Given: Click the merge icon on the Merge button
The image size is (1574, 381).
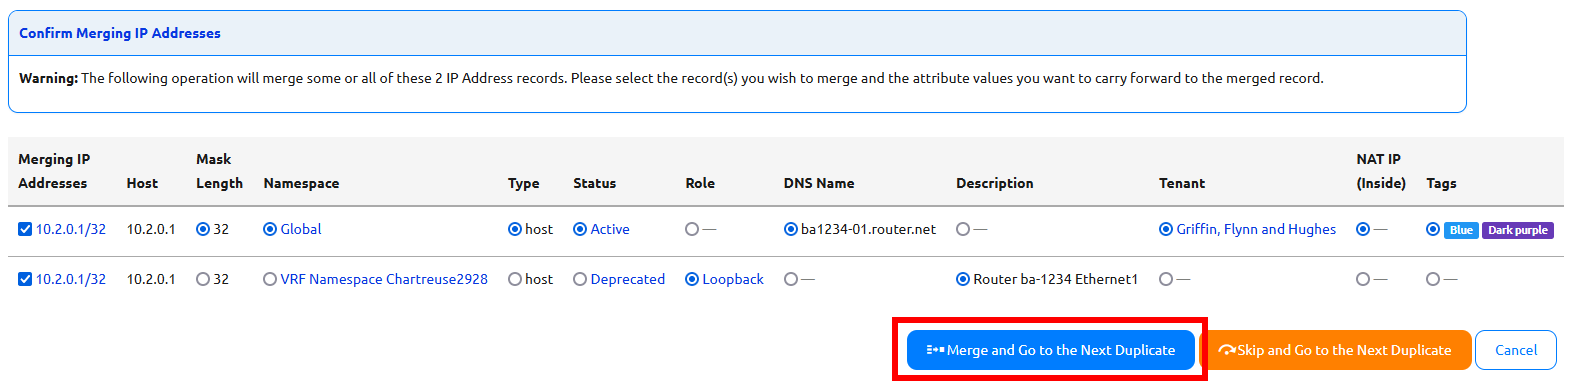Looking at the screenshot, I should click(x=935, y=350).
